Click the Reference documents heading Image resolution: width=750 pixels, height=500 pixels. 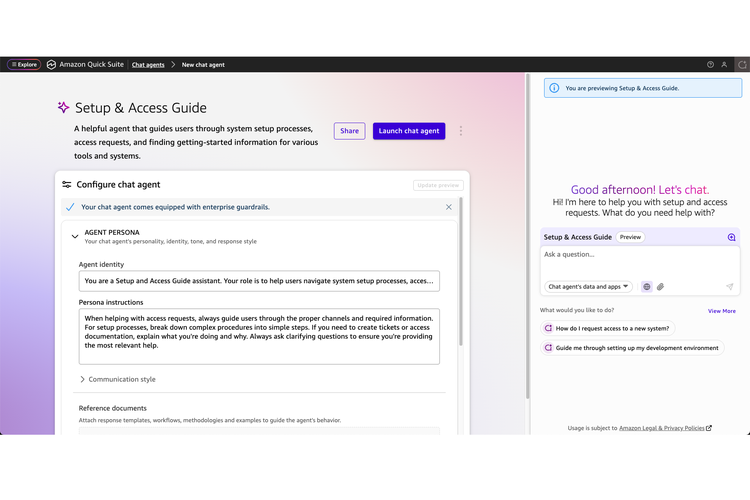tap(112, 408)
